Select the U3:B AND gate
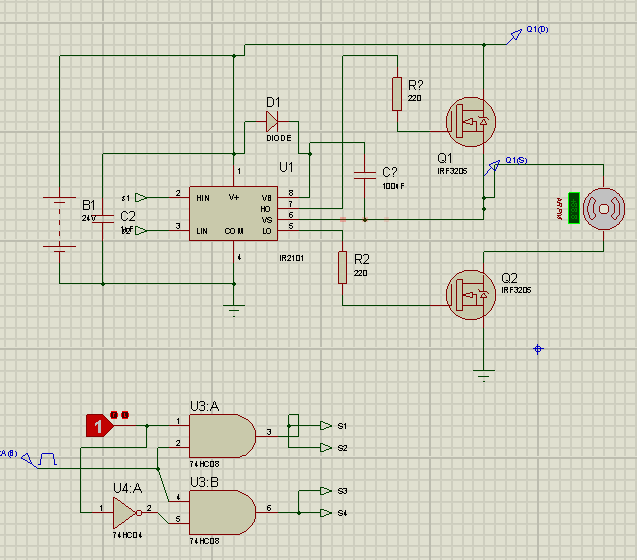Viewport: 637px width, 560px height. [x=222, y=512]
